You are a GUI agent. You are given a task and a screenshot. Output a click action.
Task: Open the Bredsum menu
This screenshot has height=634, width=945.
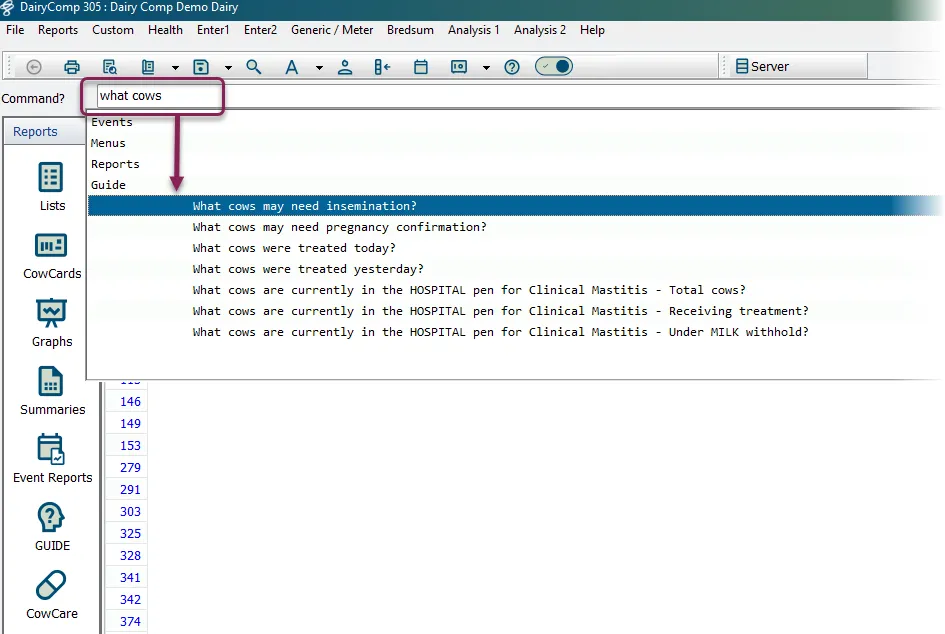coord(410,30)
